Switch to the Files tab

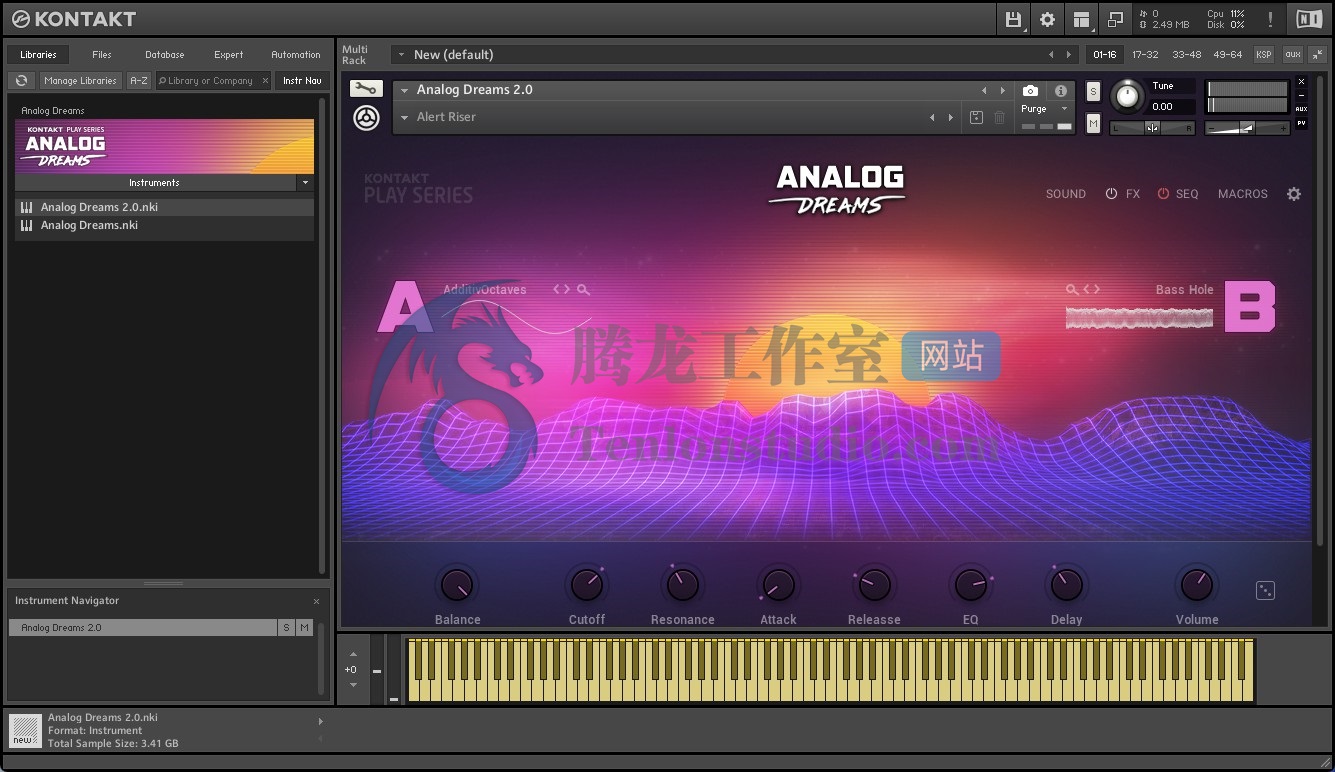pyautogui.click(x=102, y=55)
